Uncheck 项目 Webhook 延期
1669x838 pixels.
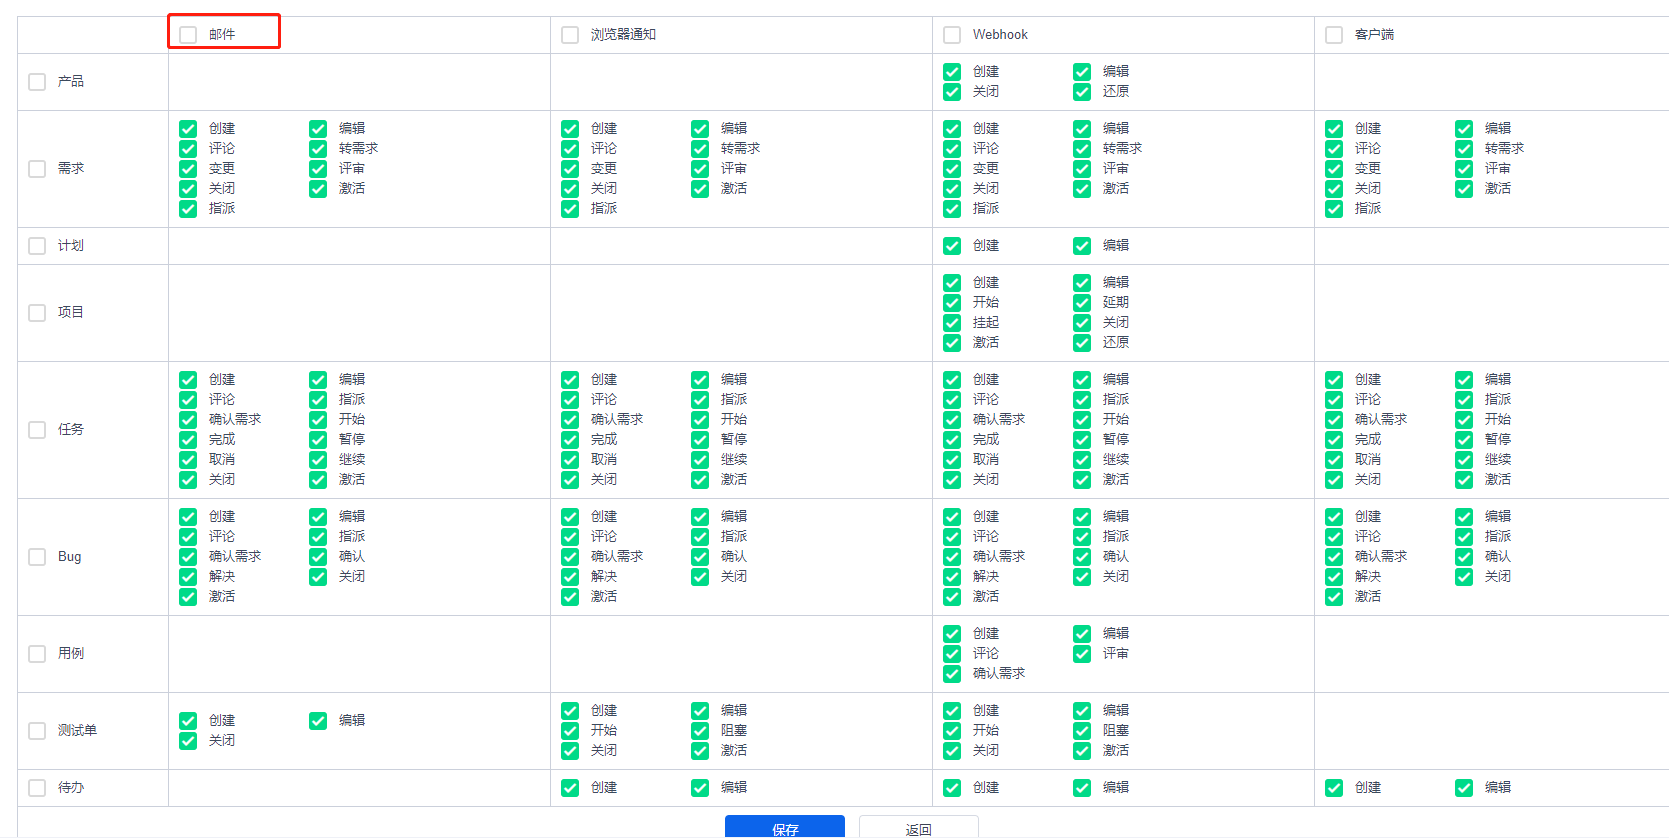click(x=1082, y=303)
